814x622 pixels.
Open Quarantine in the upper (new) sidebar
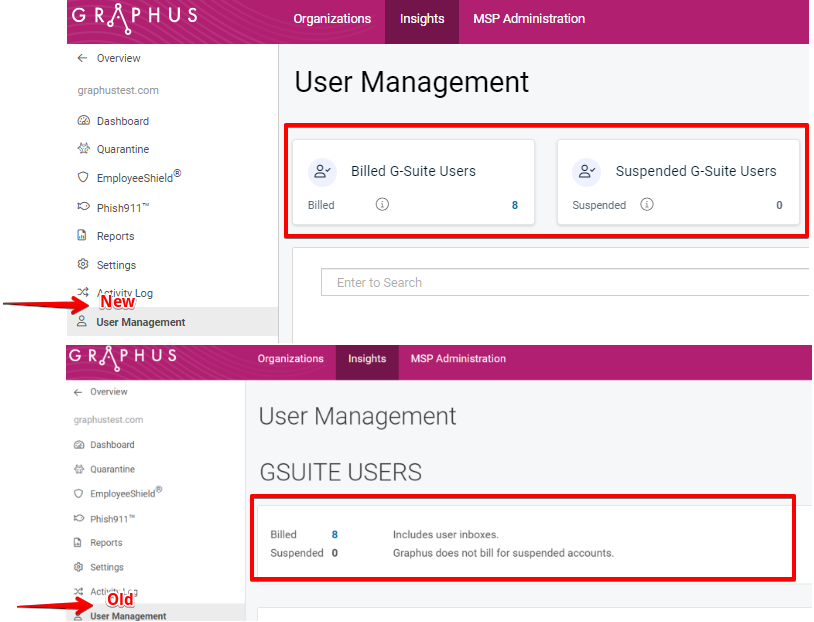click(x=123, y=149)
